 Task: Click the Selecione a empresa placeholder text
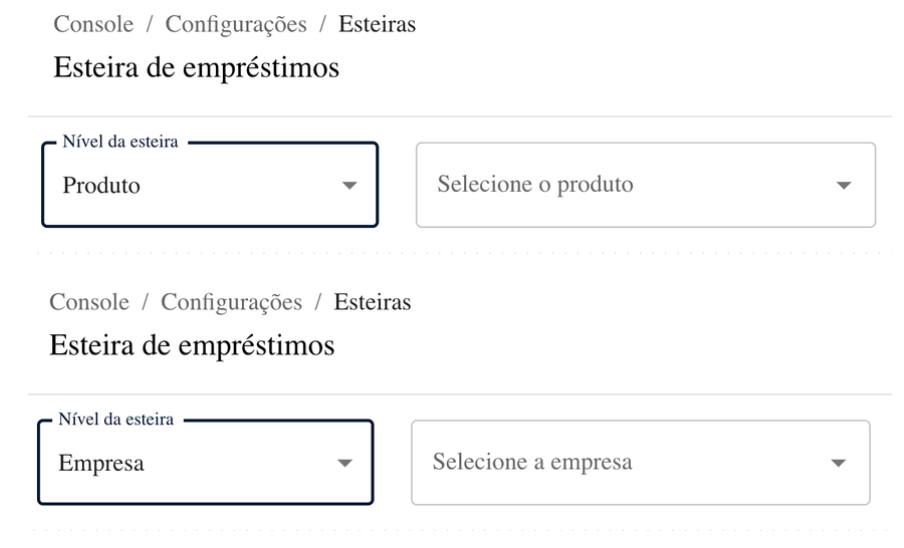(532, 462)
